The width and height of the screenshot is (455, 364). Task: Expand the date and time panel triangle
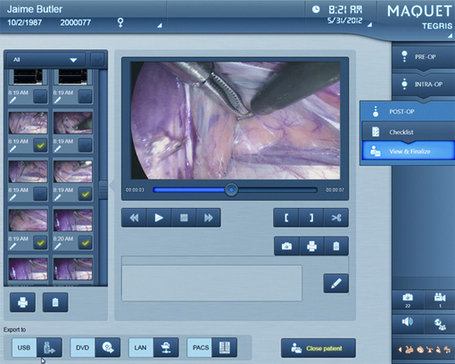coord(370,25)
